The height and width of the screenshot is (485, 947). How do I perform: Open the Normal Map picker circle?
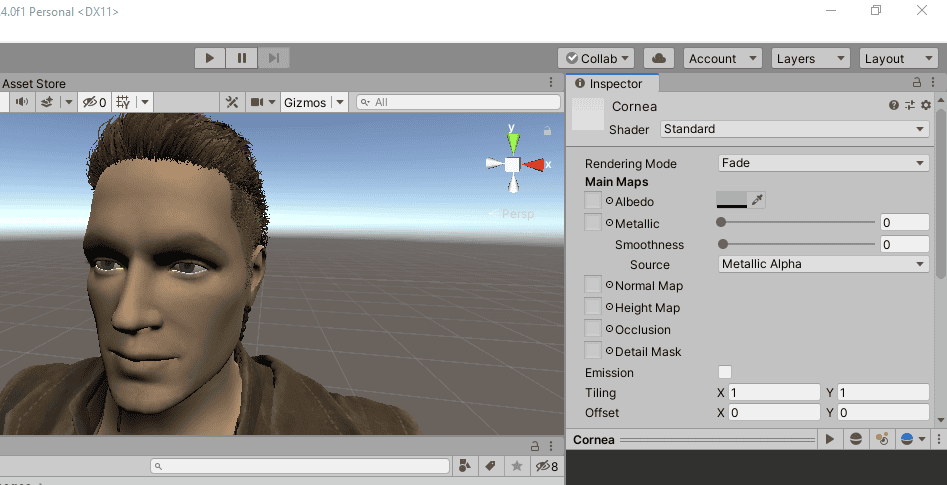[609, 285]
